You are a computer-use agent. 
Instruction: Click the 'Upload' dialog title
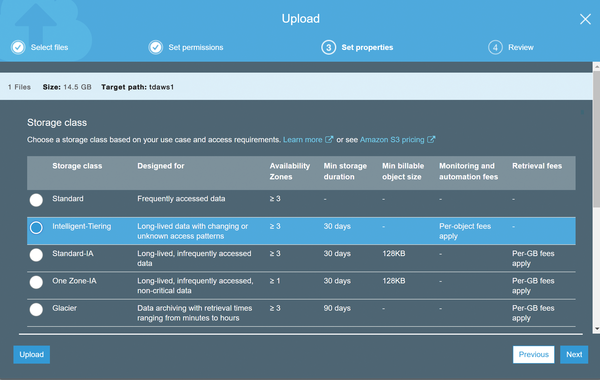click(301, 19)
